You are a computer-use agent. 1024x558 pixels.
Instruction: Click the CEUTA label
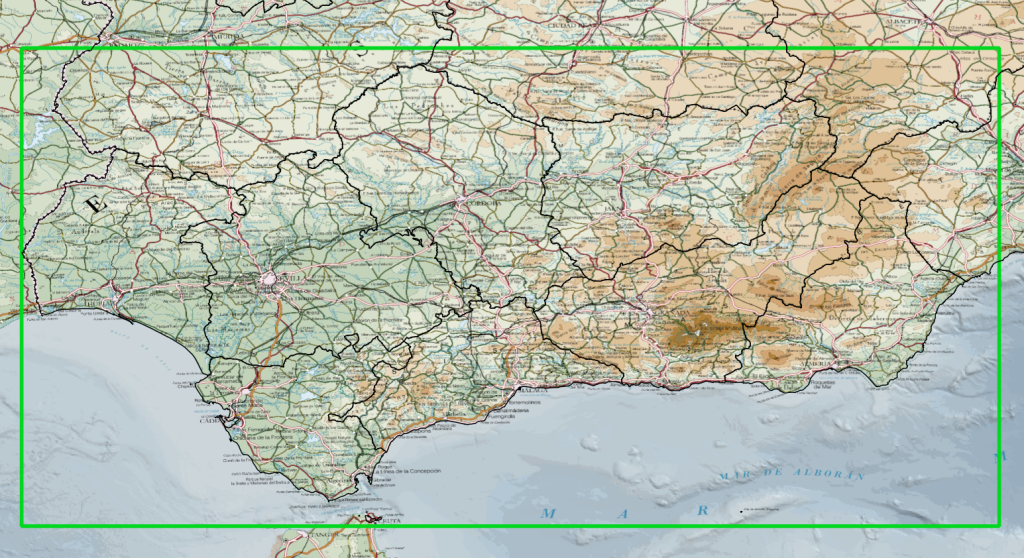pyautogui.click(x=391, y=520)
